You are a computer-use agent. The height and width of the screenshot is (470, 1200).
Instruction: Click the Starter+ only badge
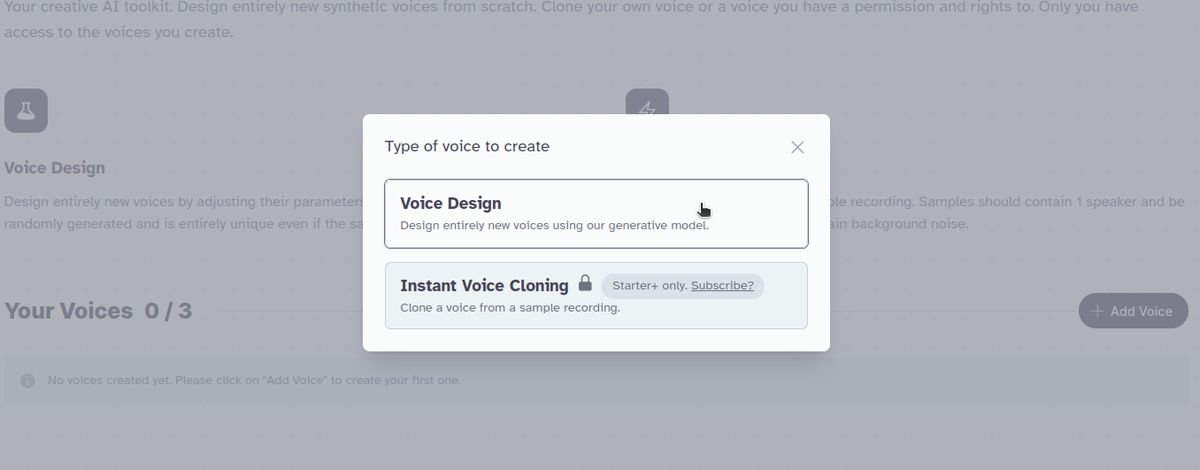pos(650,286)
